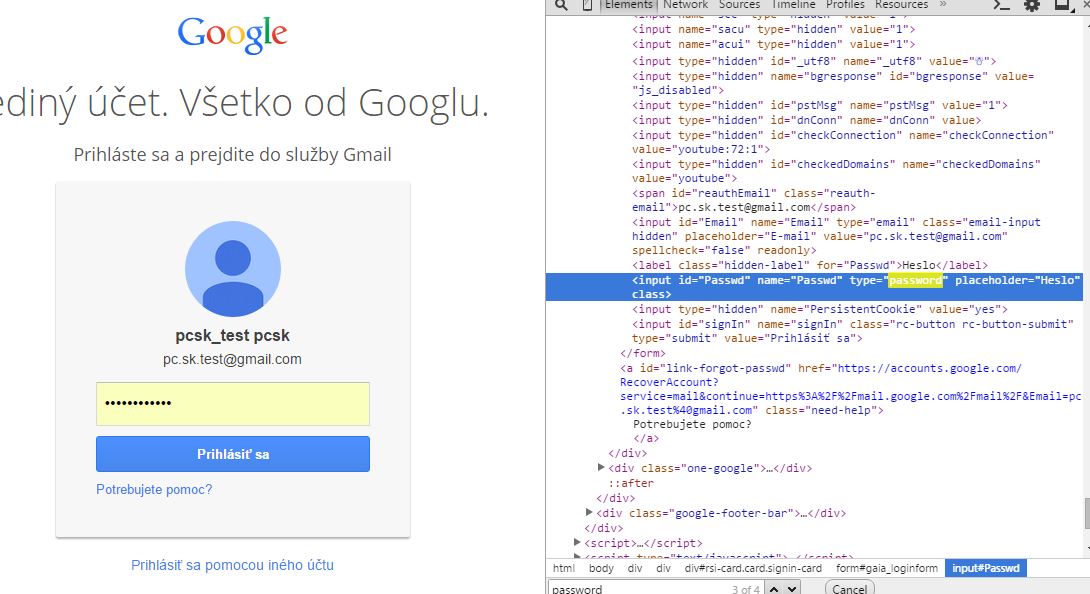Select the input id="pstMsg" line
This screenshot has width=1090, height=594.
point(820,105)
